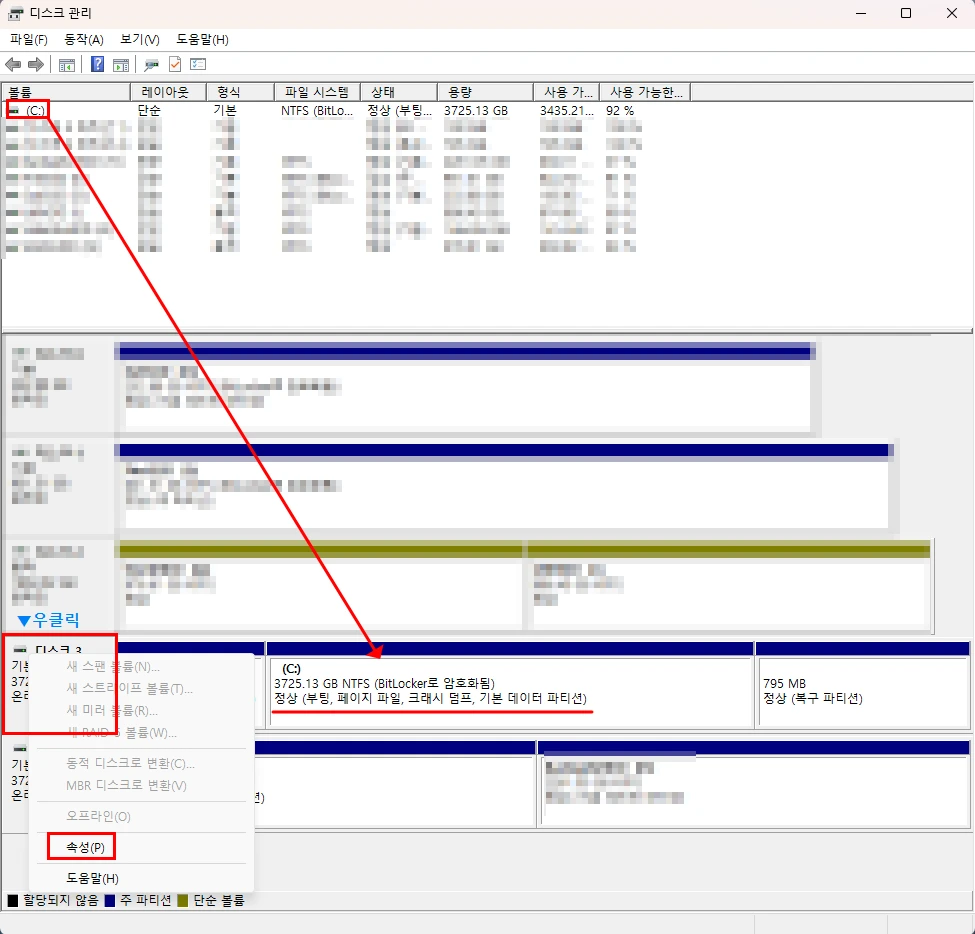Click the black 할당되지 않음 legend swatch
The height and width of the screenshot is (934, 975).
[13, 900]
